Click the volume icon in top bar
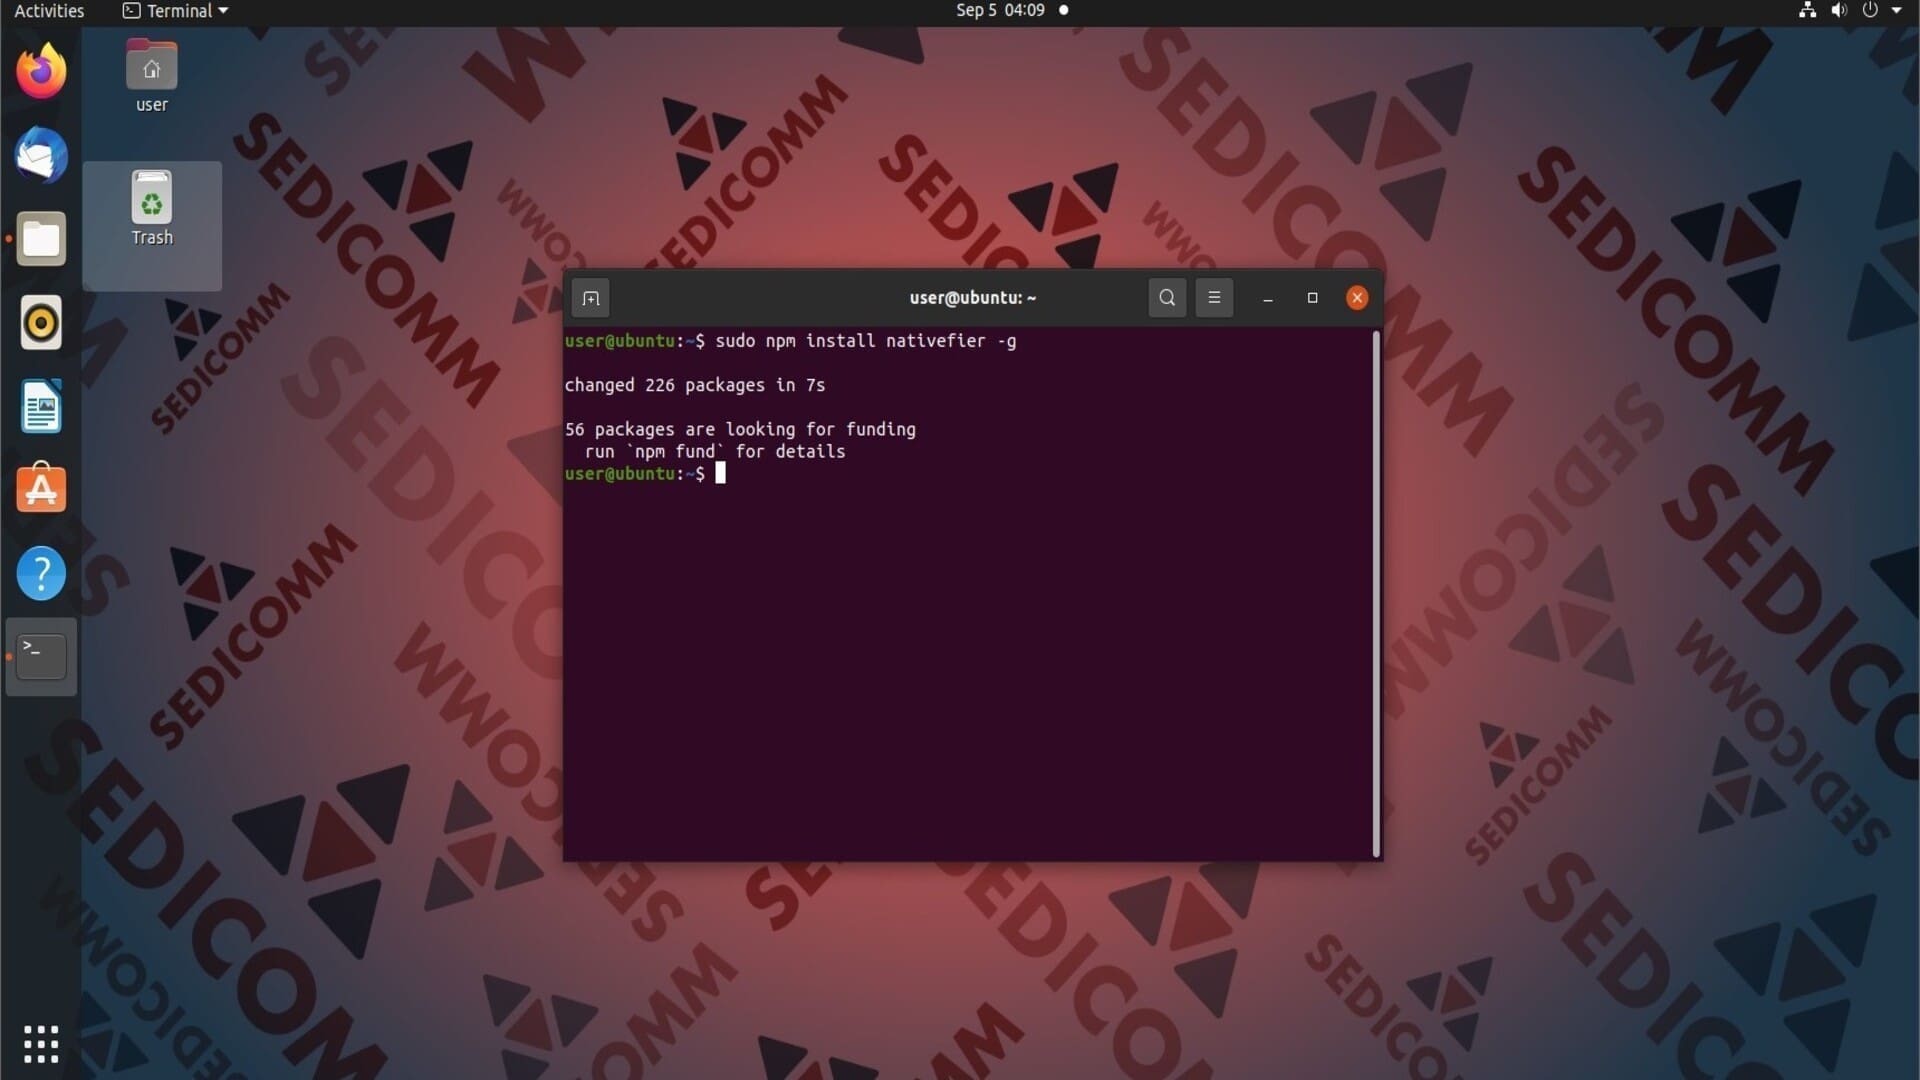Image resolution: width=1920 pixels, height=1080 pixels. 1839,11
